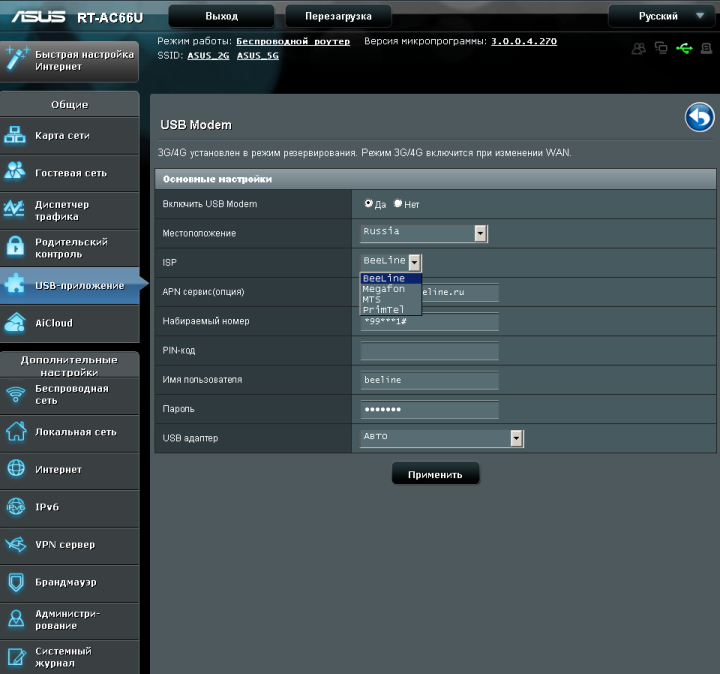
Task: Click the connected clients status icon
Action: coord(639,48)
